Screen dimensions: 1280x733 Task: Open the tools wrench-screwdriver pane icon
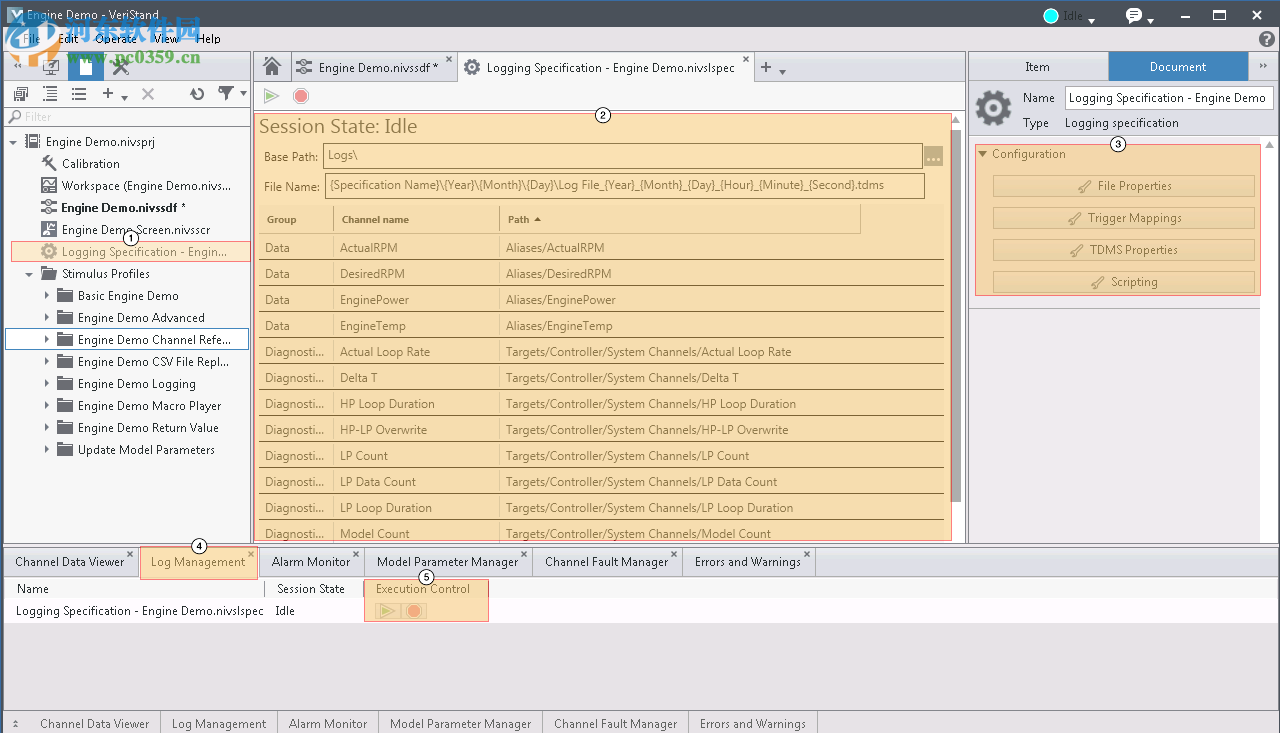click(121, 67)
